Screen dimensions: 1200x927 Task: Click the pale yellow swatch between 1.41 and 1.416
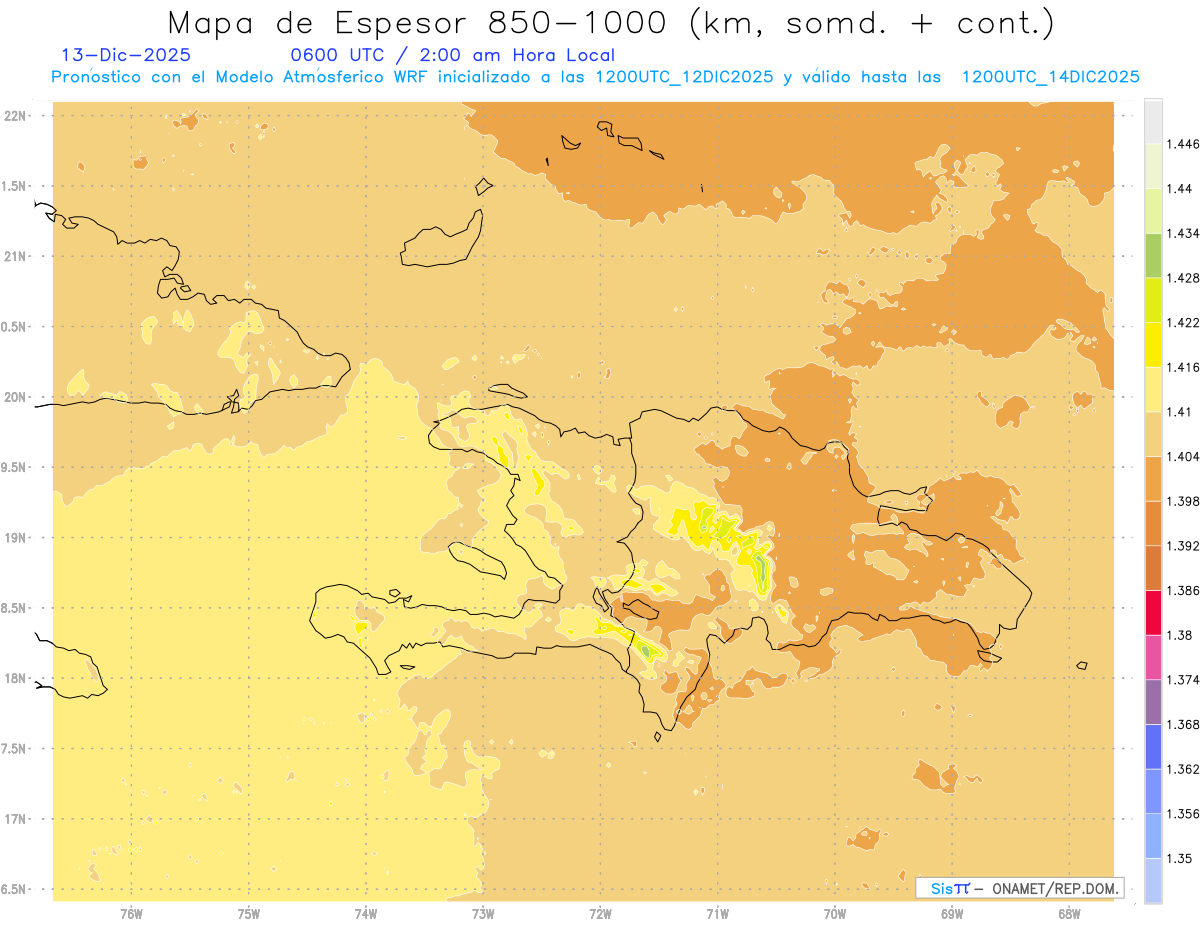pos(1153,389)
